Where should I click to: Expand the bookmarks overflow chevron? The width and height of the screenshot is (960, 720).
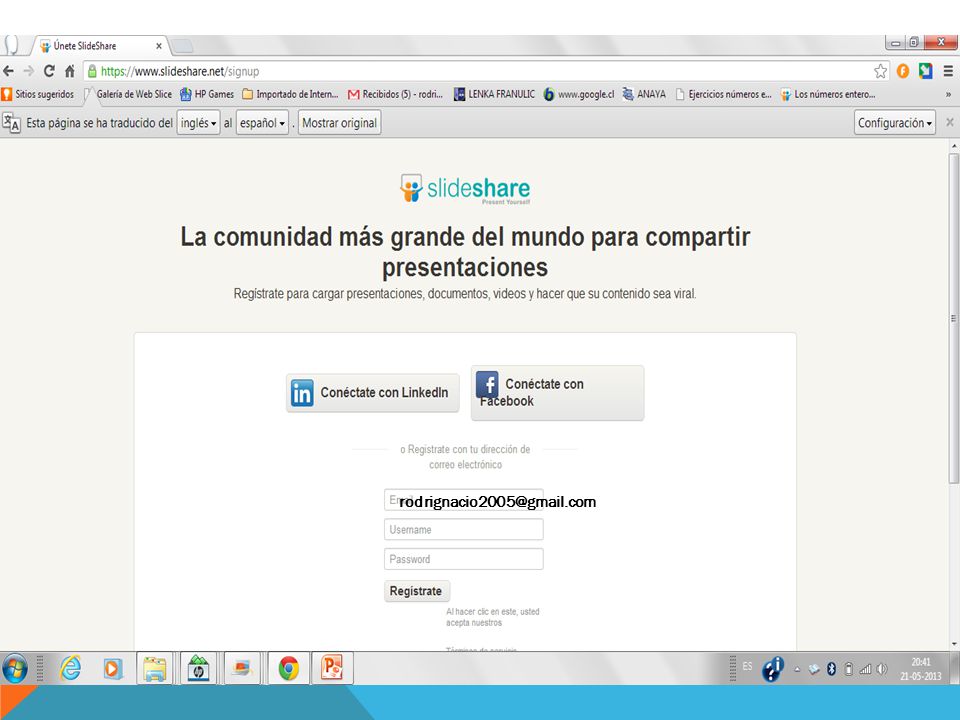coord(948,94)
